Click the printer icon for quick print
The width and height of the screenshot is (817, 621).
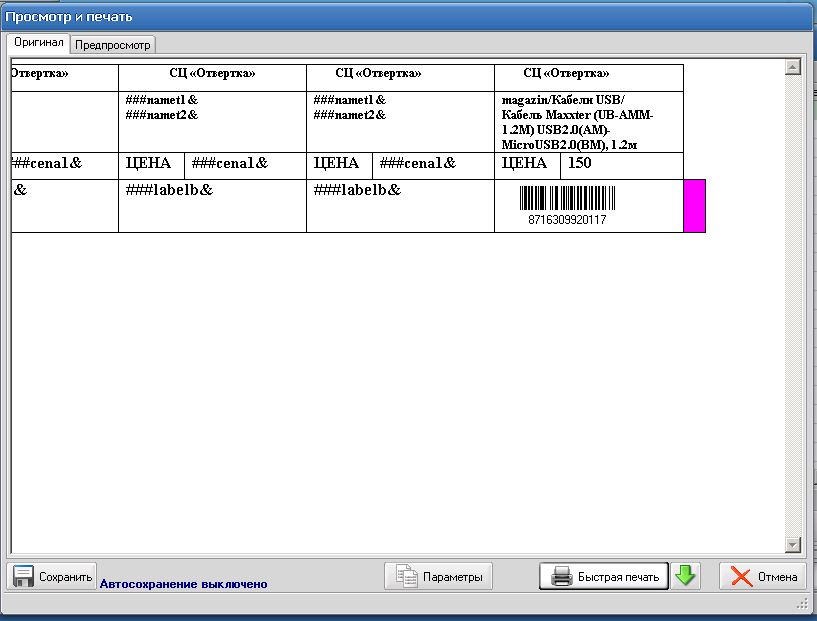pyautogui.click(x=562, y=576)
